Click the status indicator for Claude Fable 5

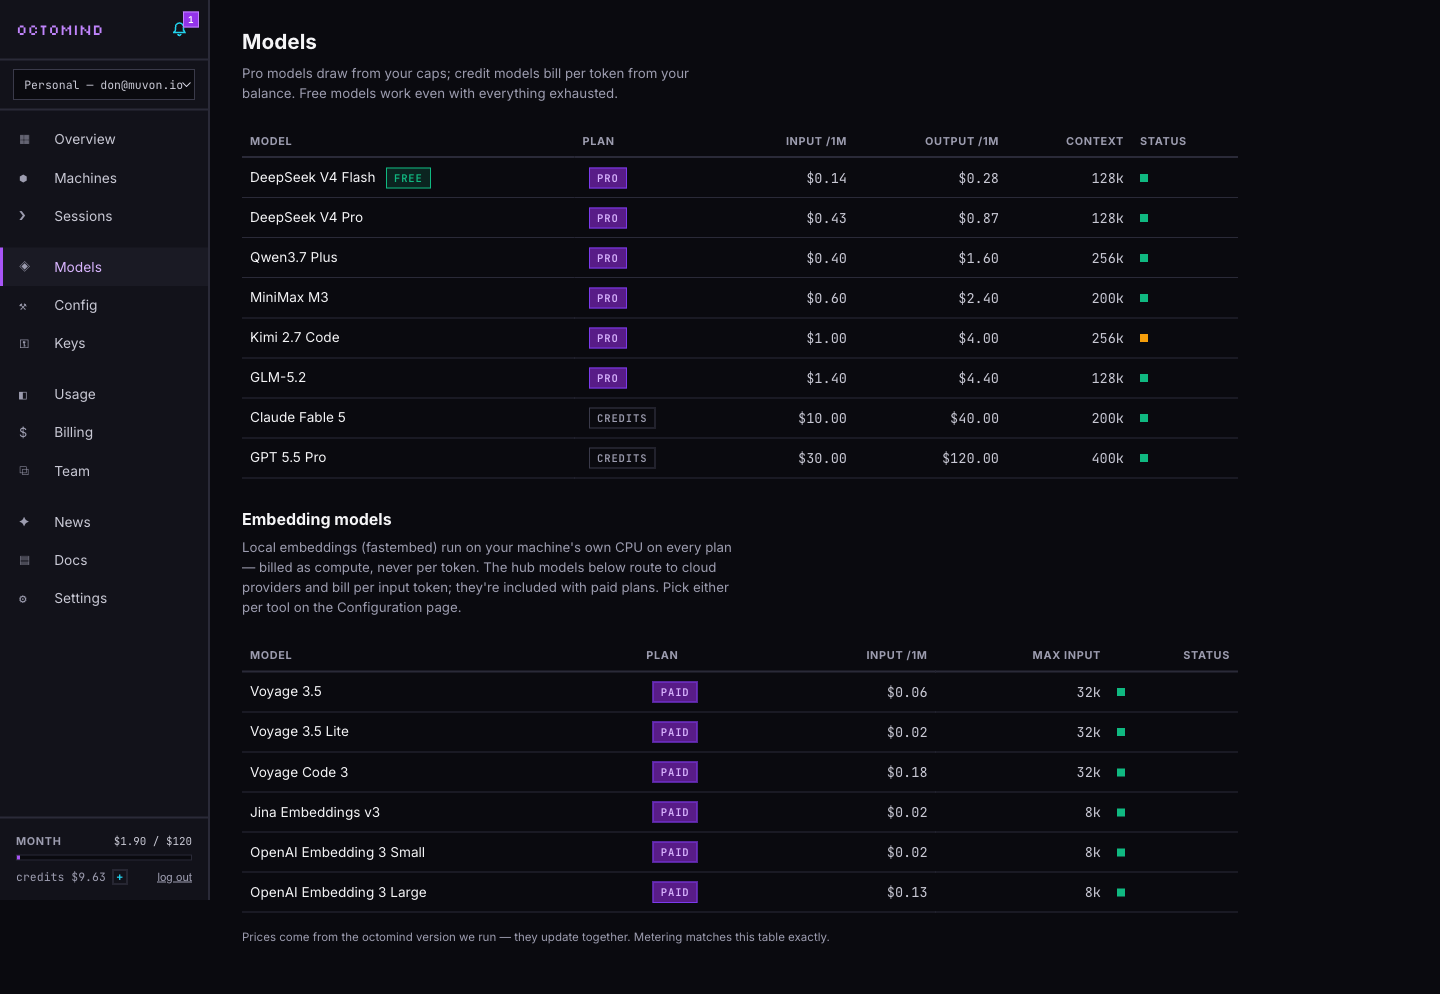pyautogui.click(x=1144, y=418)
